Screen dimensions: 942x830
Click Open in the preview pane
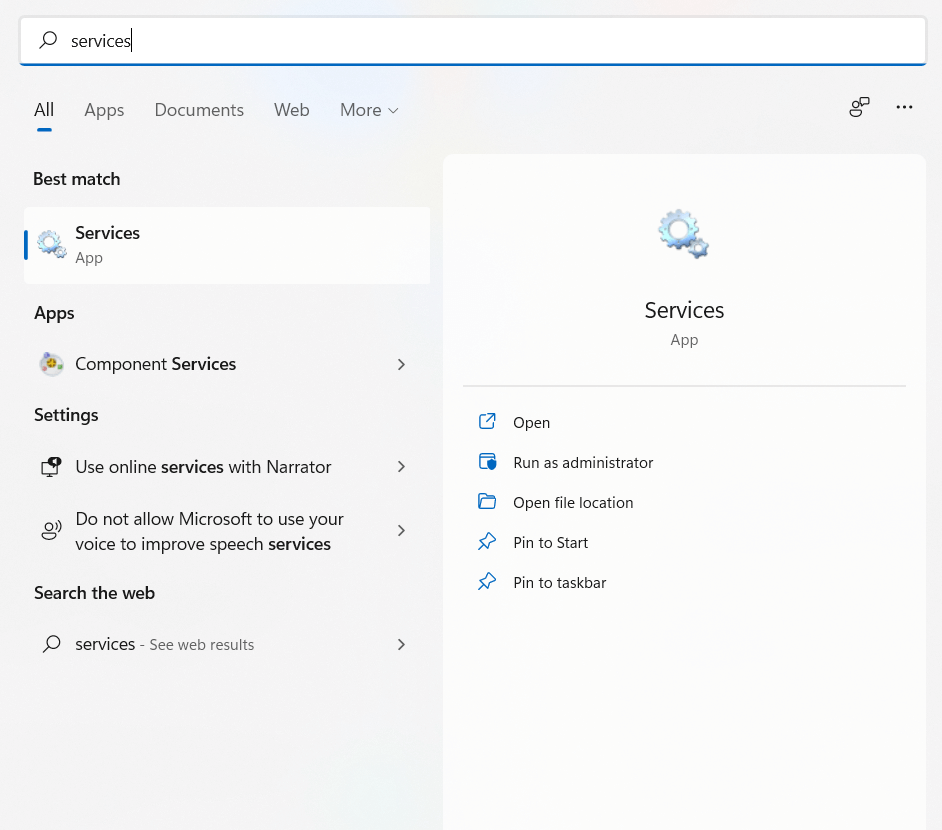531,423
